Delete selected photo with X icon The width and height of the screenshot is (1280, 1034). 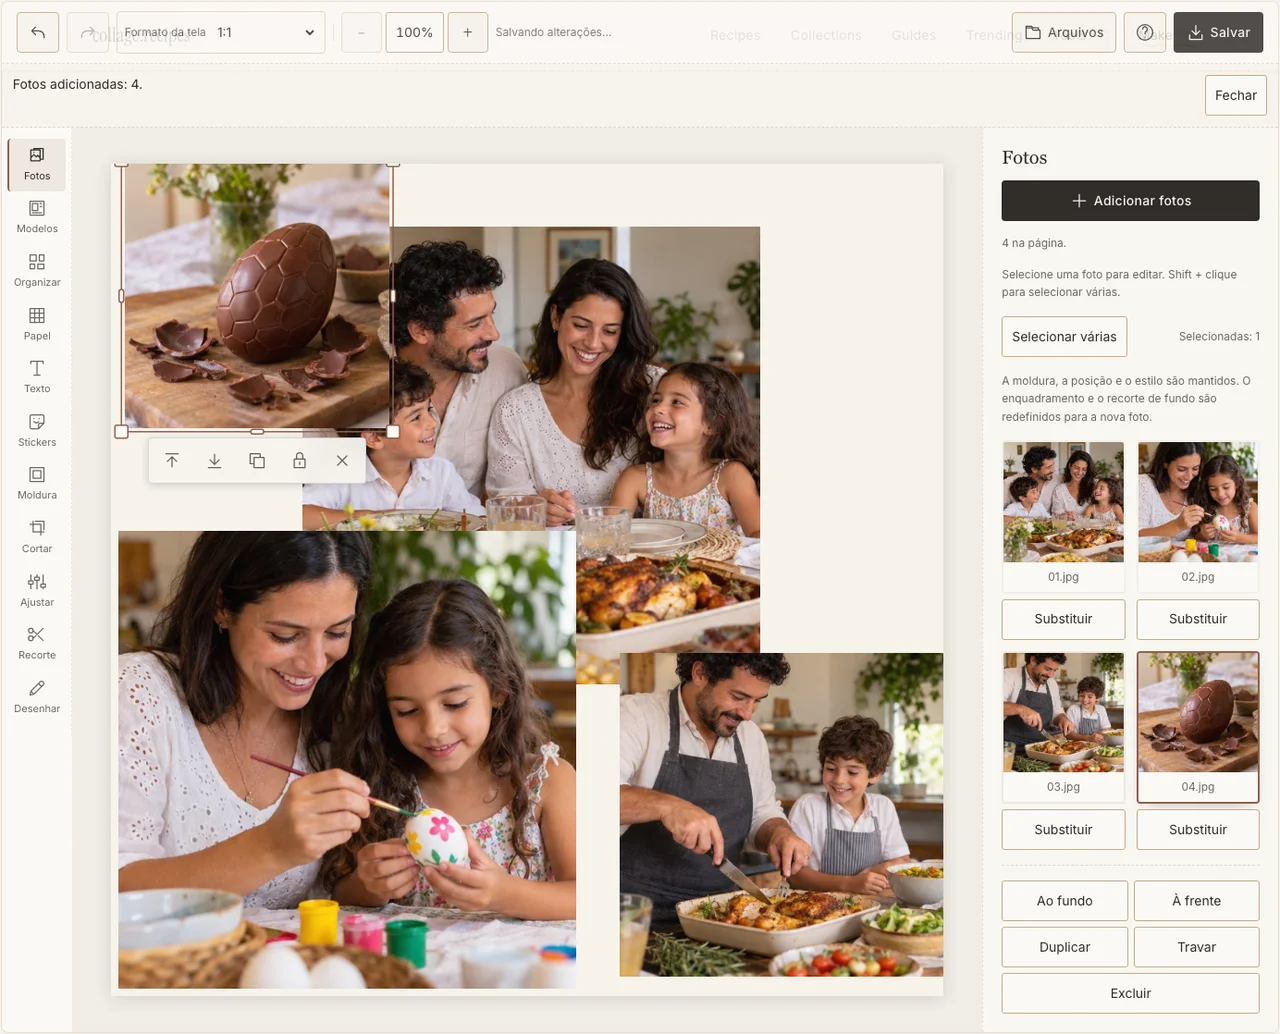click(x=342, y=461)
